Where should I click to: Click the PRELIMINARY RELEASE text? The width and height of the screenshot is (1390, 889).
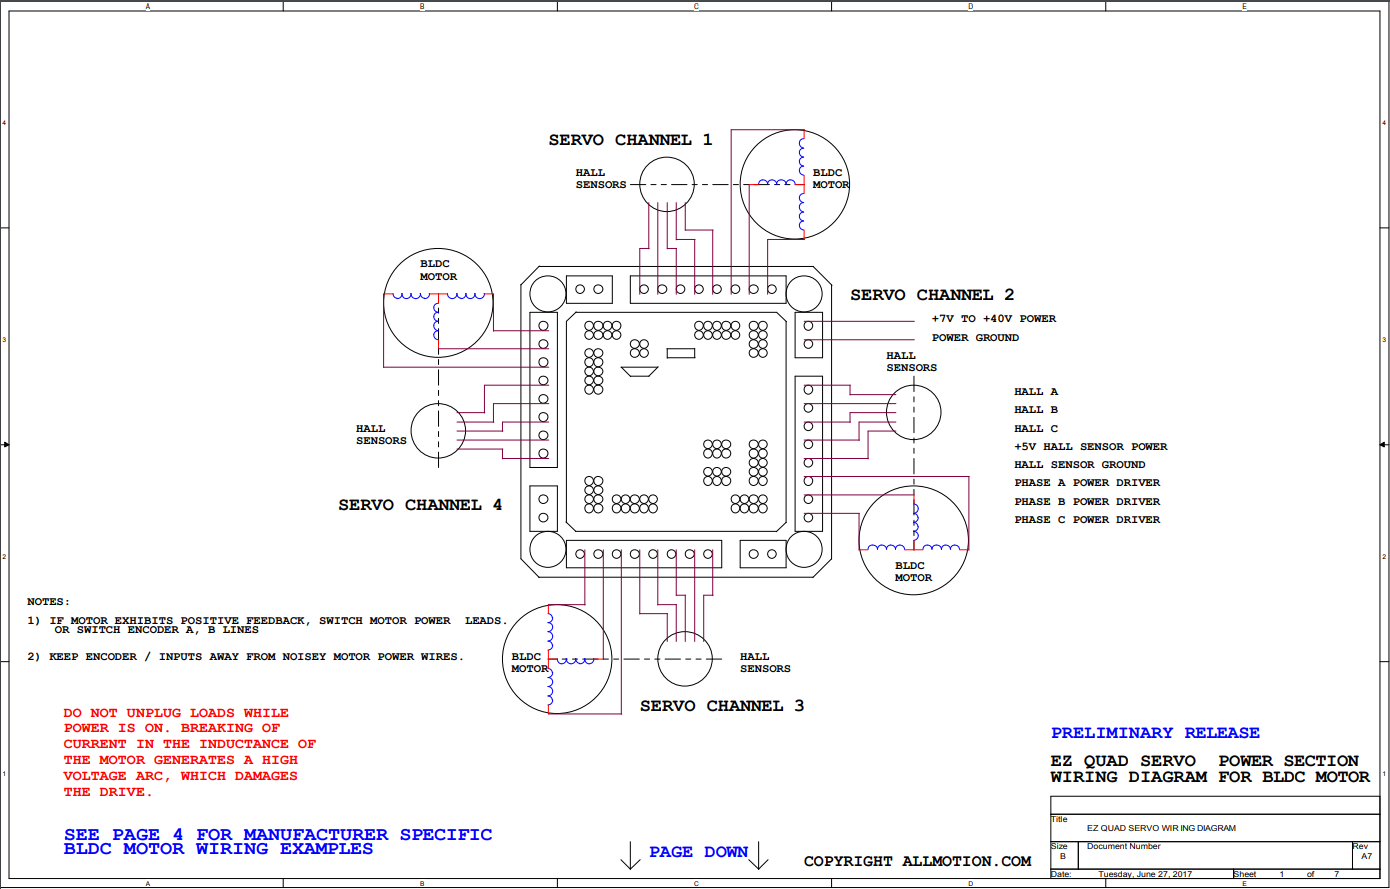1155,733
